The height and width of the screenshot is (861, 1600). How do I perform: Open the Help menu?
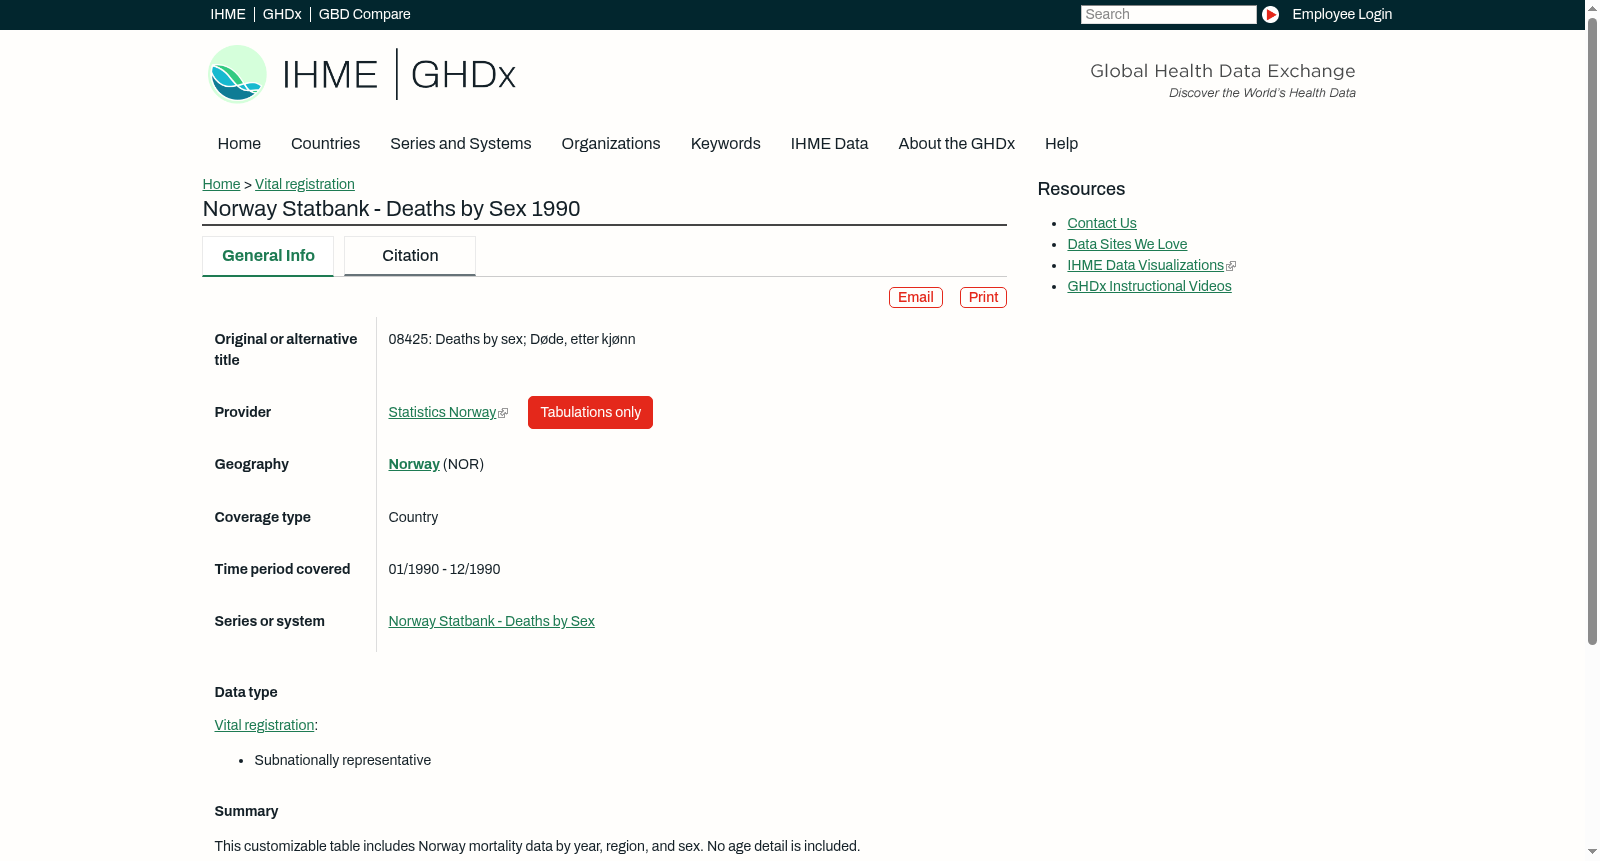(x=1061, y=144)
